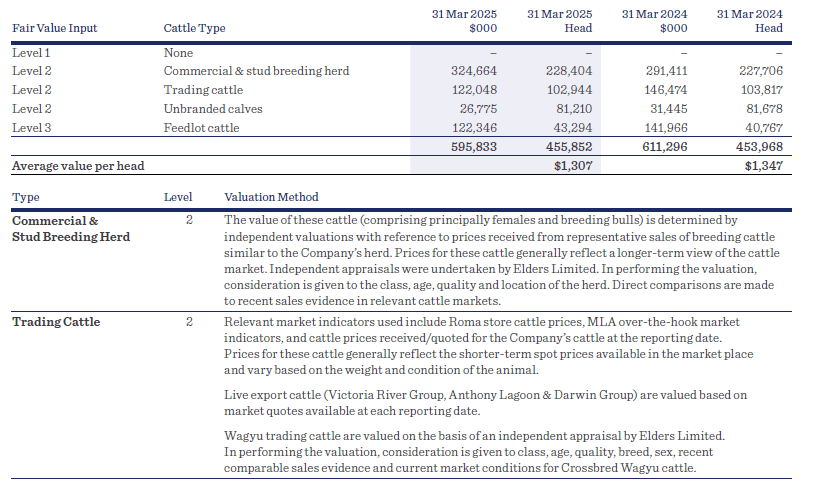Select the Commercial & Stud Breeding Herd heading

click(x=70, y=228)
